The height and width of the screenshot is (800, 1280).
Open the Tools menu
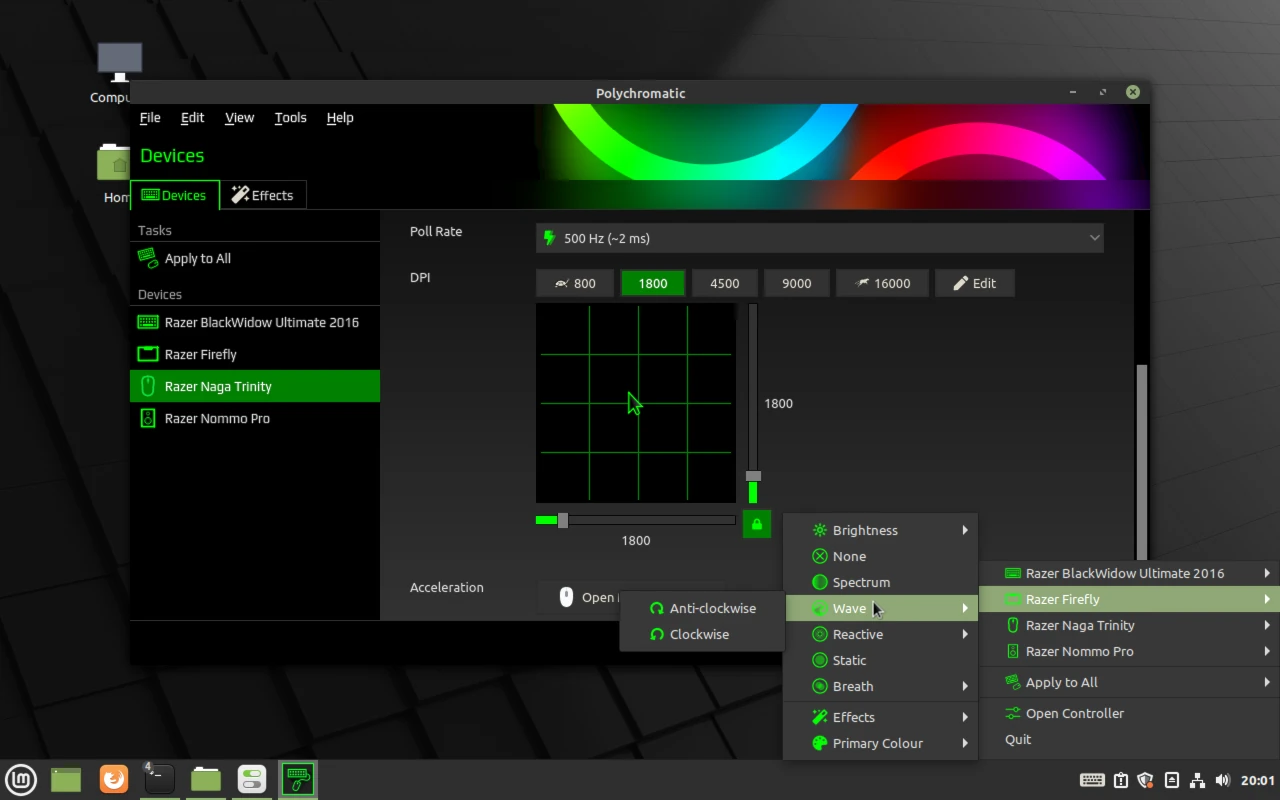pyautogui.click(x=290, y=117)
